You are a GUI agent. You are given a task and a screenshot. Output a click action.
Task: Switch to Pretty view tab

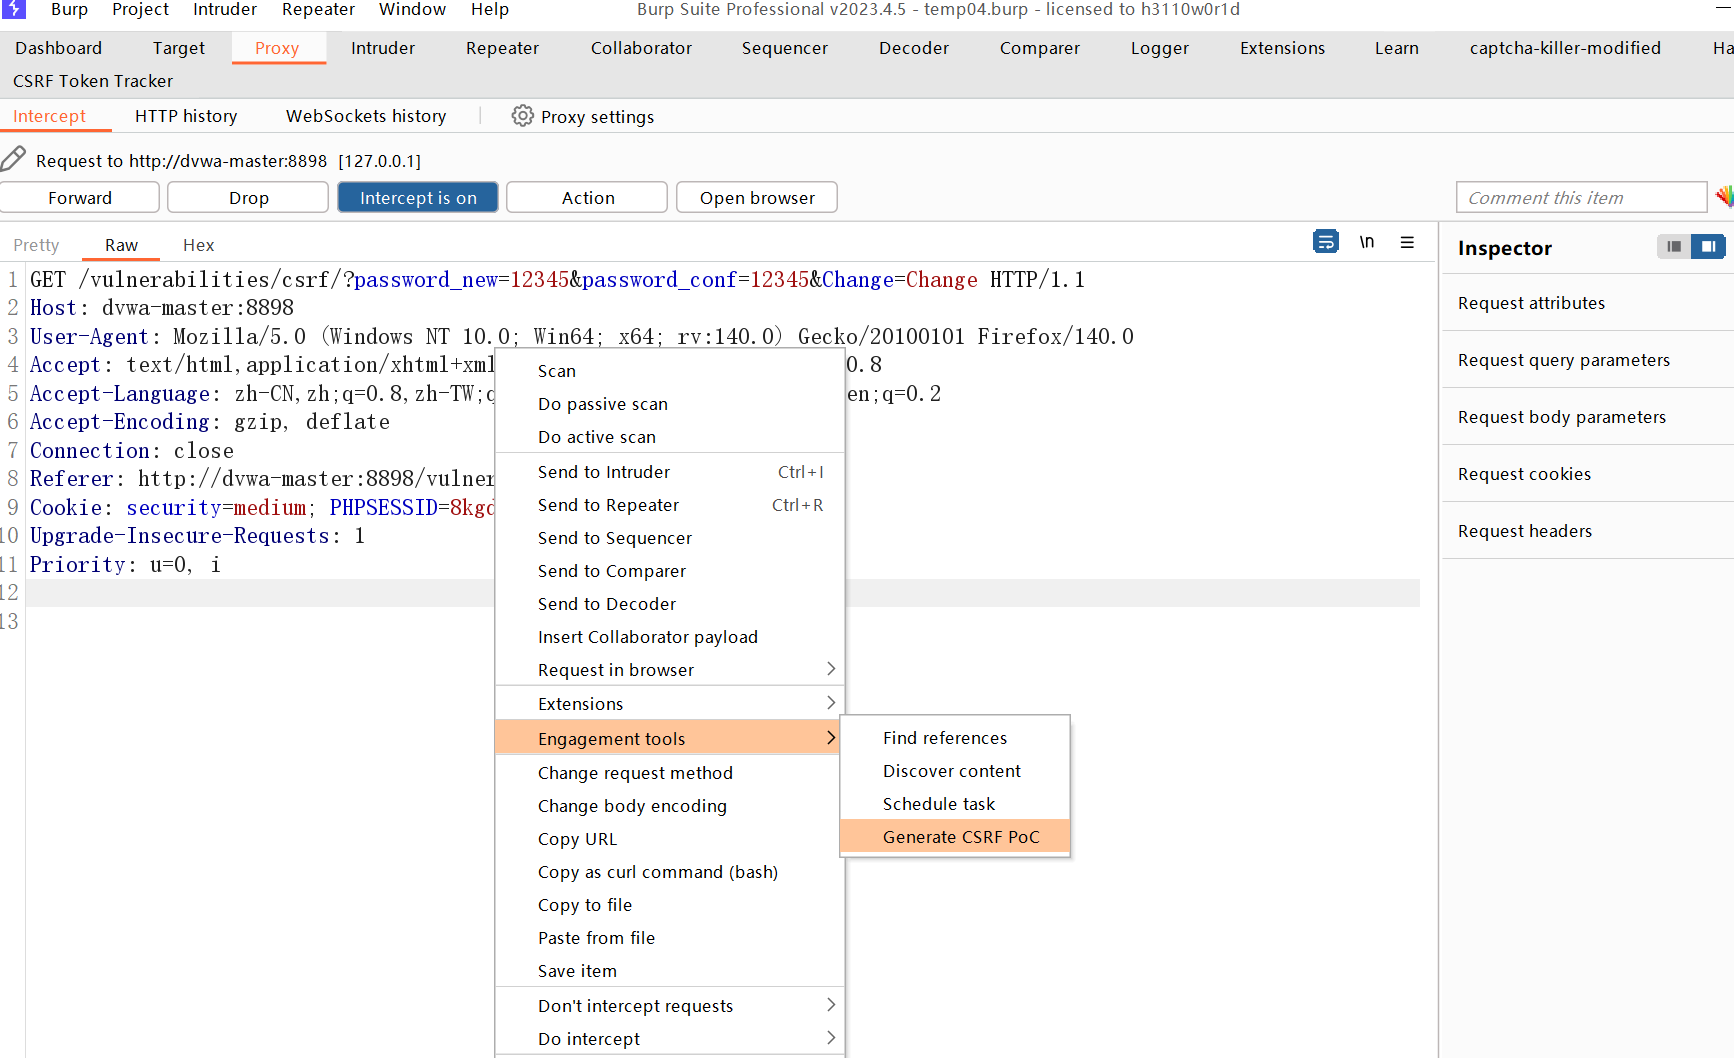36,245
